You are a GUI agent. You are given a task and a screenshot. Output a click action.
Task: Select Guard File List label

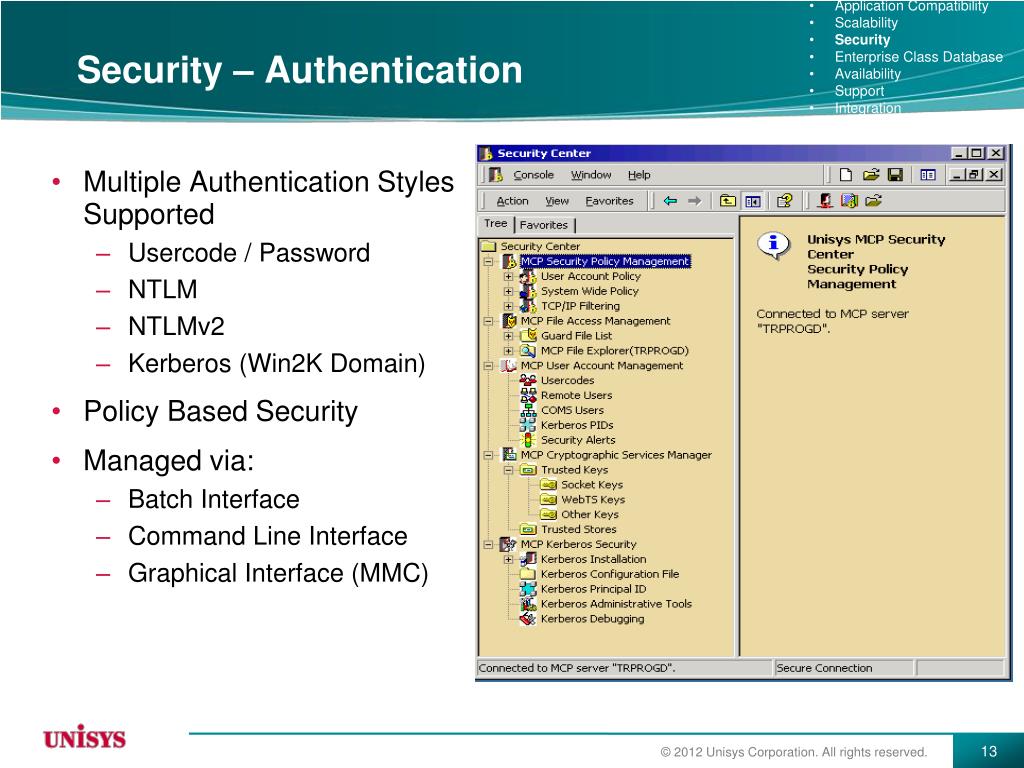(x=577, y=336)
